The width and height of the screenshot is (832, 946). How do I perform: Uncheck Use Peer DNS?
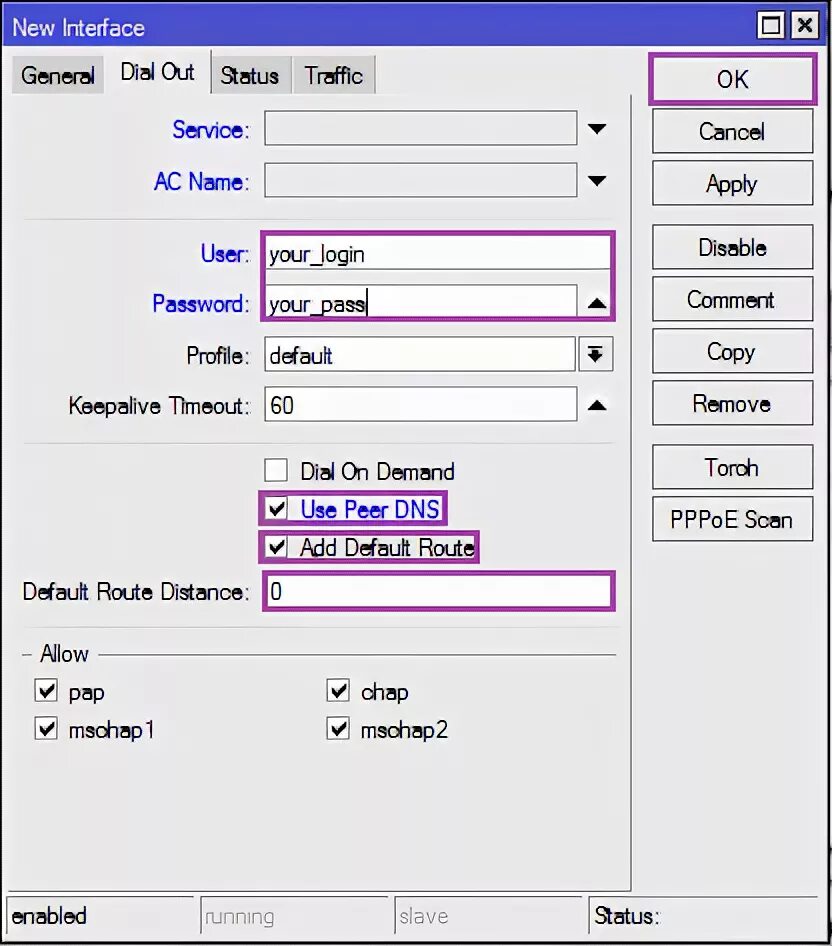tap(276, 509)
